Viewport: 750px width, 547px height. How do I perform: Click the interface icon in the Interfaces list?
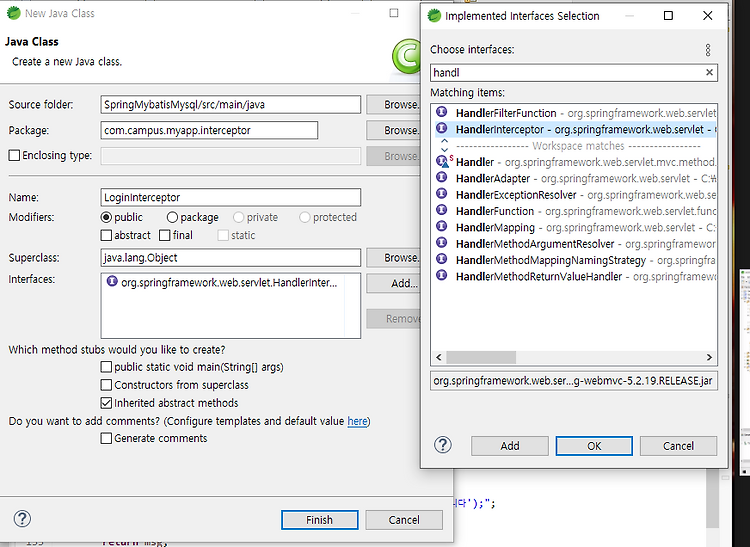point(112,281)
